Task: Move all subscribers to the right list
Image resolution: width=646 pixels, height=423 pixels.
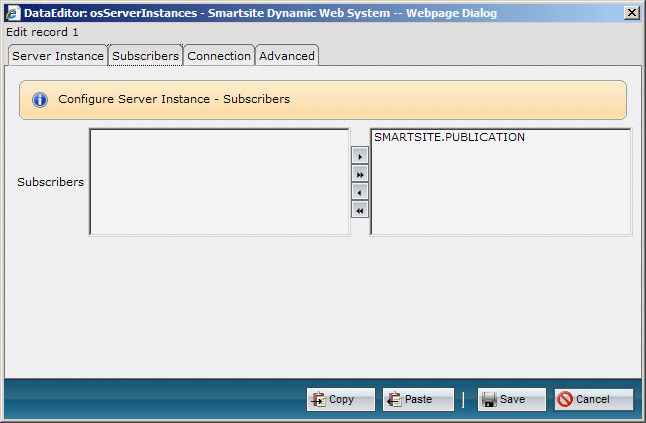Action: pyautogui.click(x=360, y=175)
